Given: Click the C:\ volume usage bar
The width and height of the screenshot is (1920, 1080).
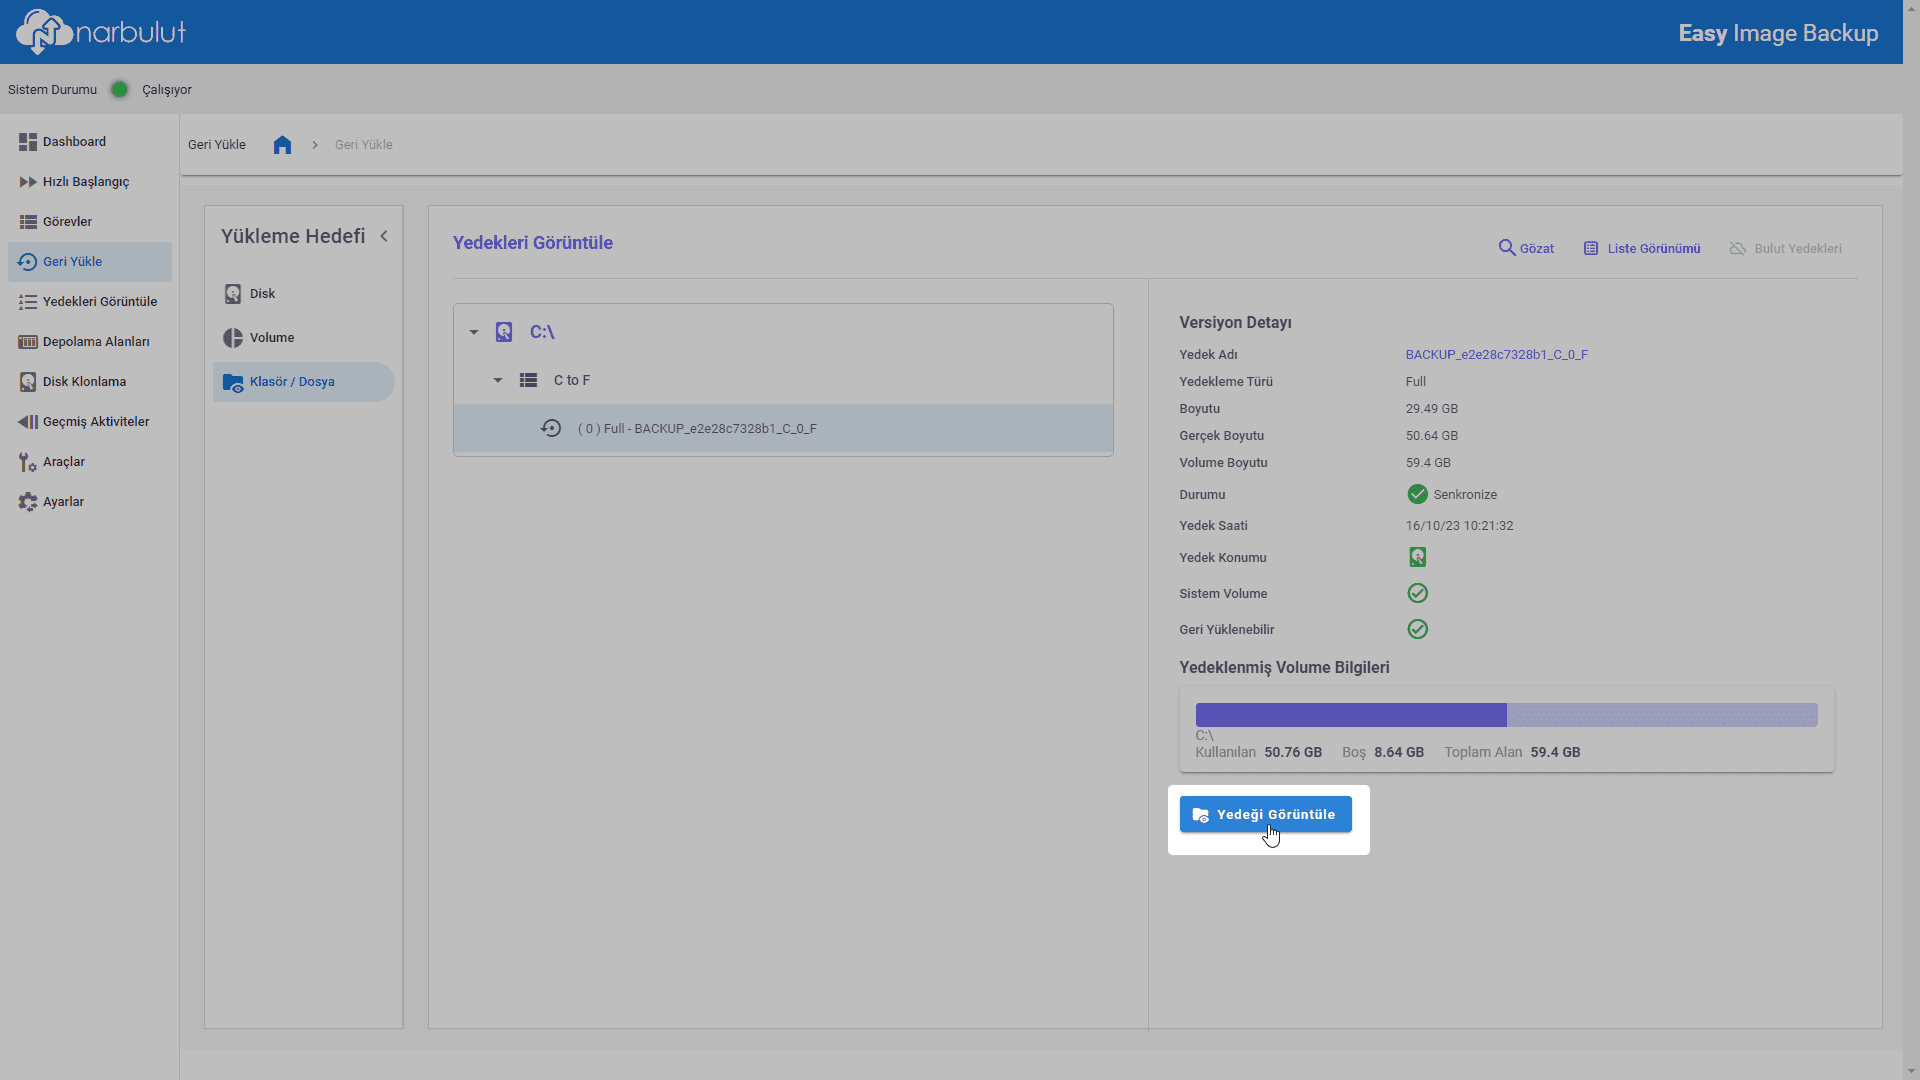Looking at the screenshot, I should tap(1505, 715).
